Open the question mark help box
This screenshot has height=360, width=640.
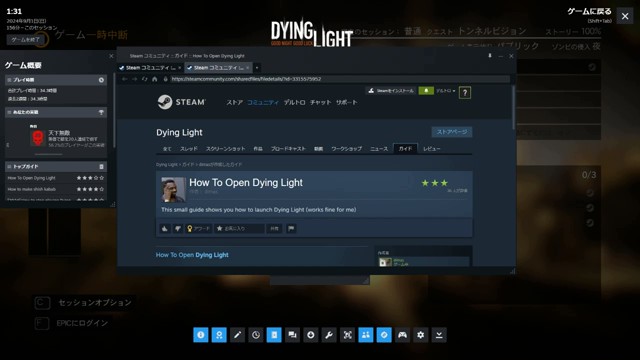[465, 93]
